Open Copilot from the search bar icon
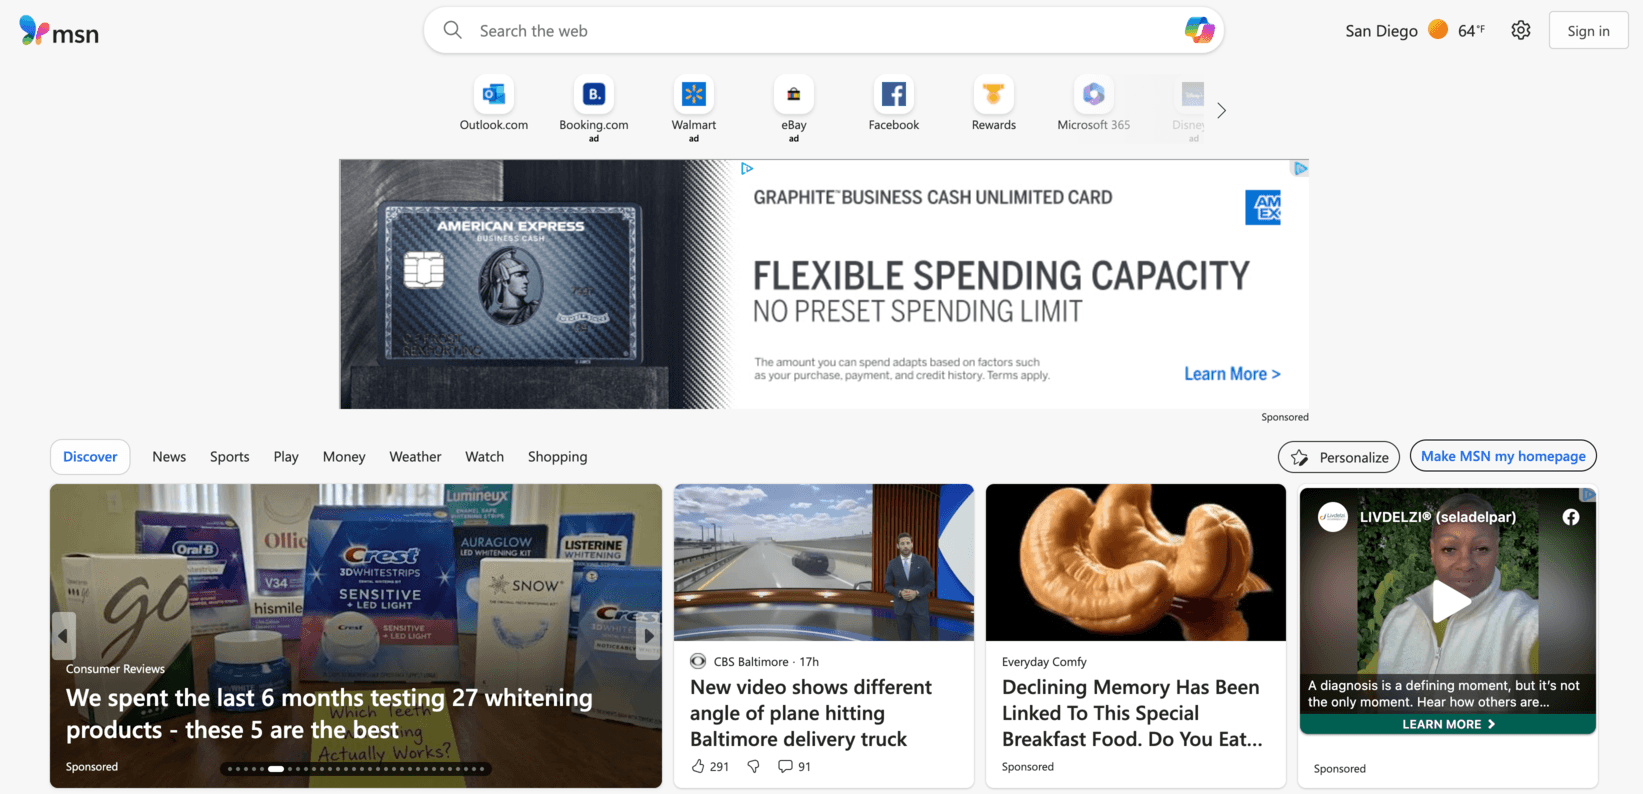Viewport: 1643px width, 794px height. coord(1199,30)
